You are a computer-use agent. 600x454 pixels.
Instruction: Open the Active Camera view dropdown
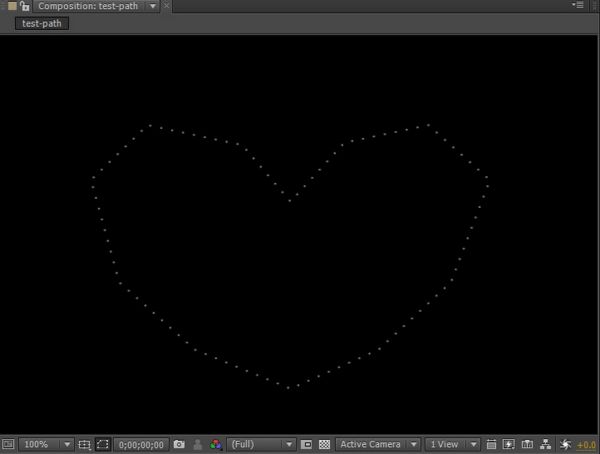(378, 444)
